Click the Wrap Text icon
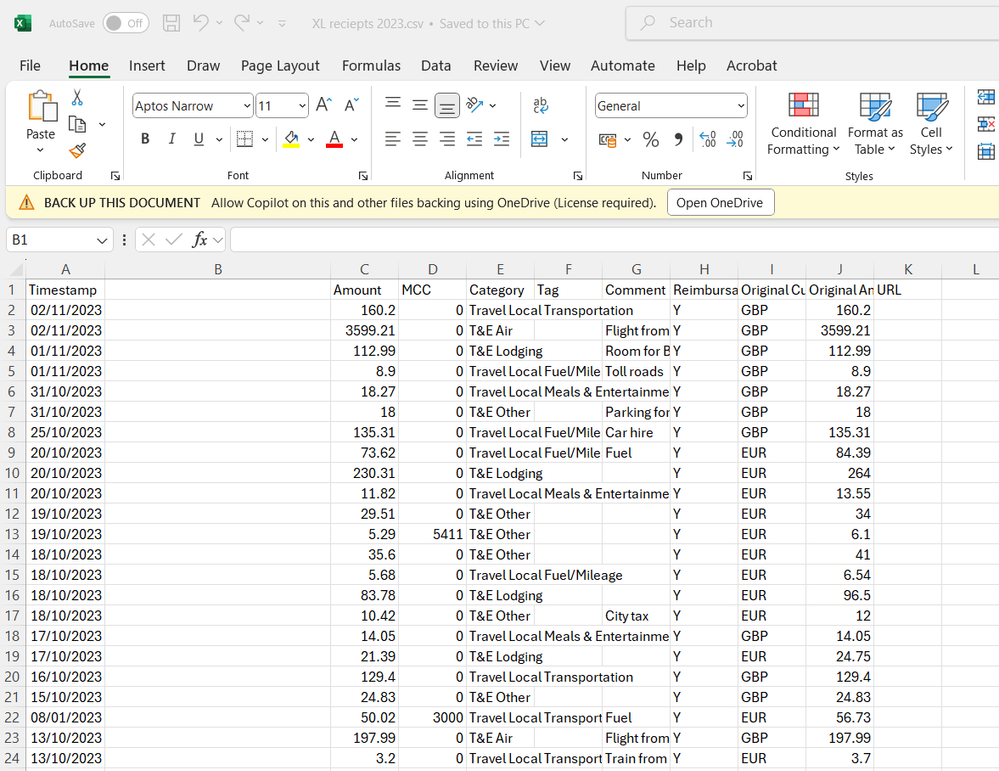 tap(541, 106)
